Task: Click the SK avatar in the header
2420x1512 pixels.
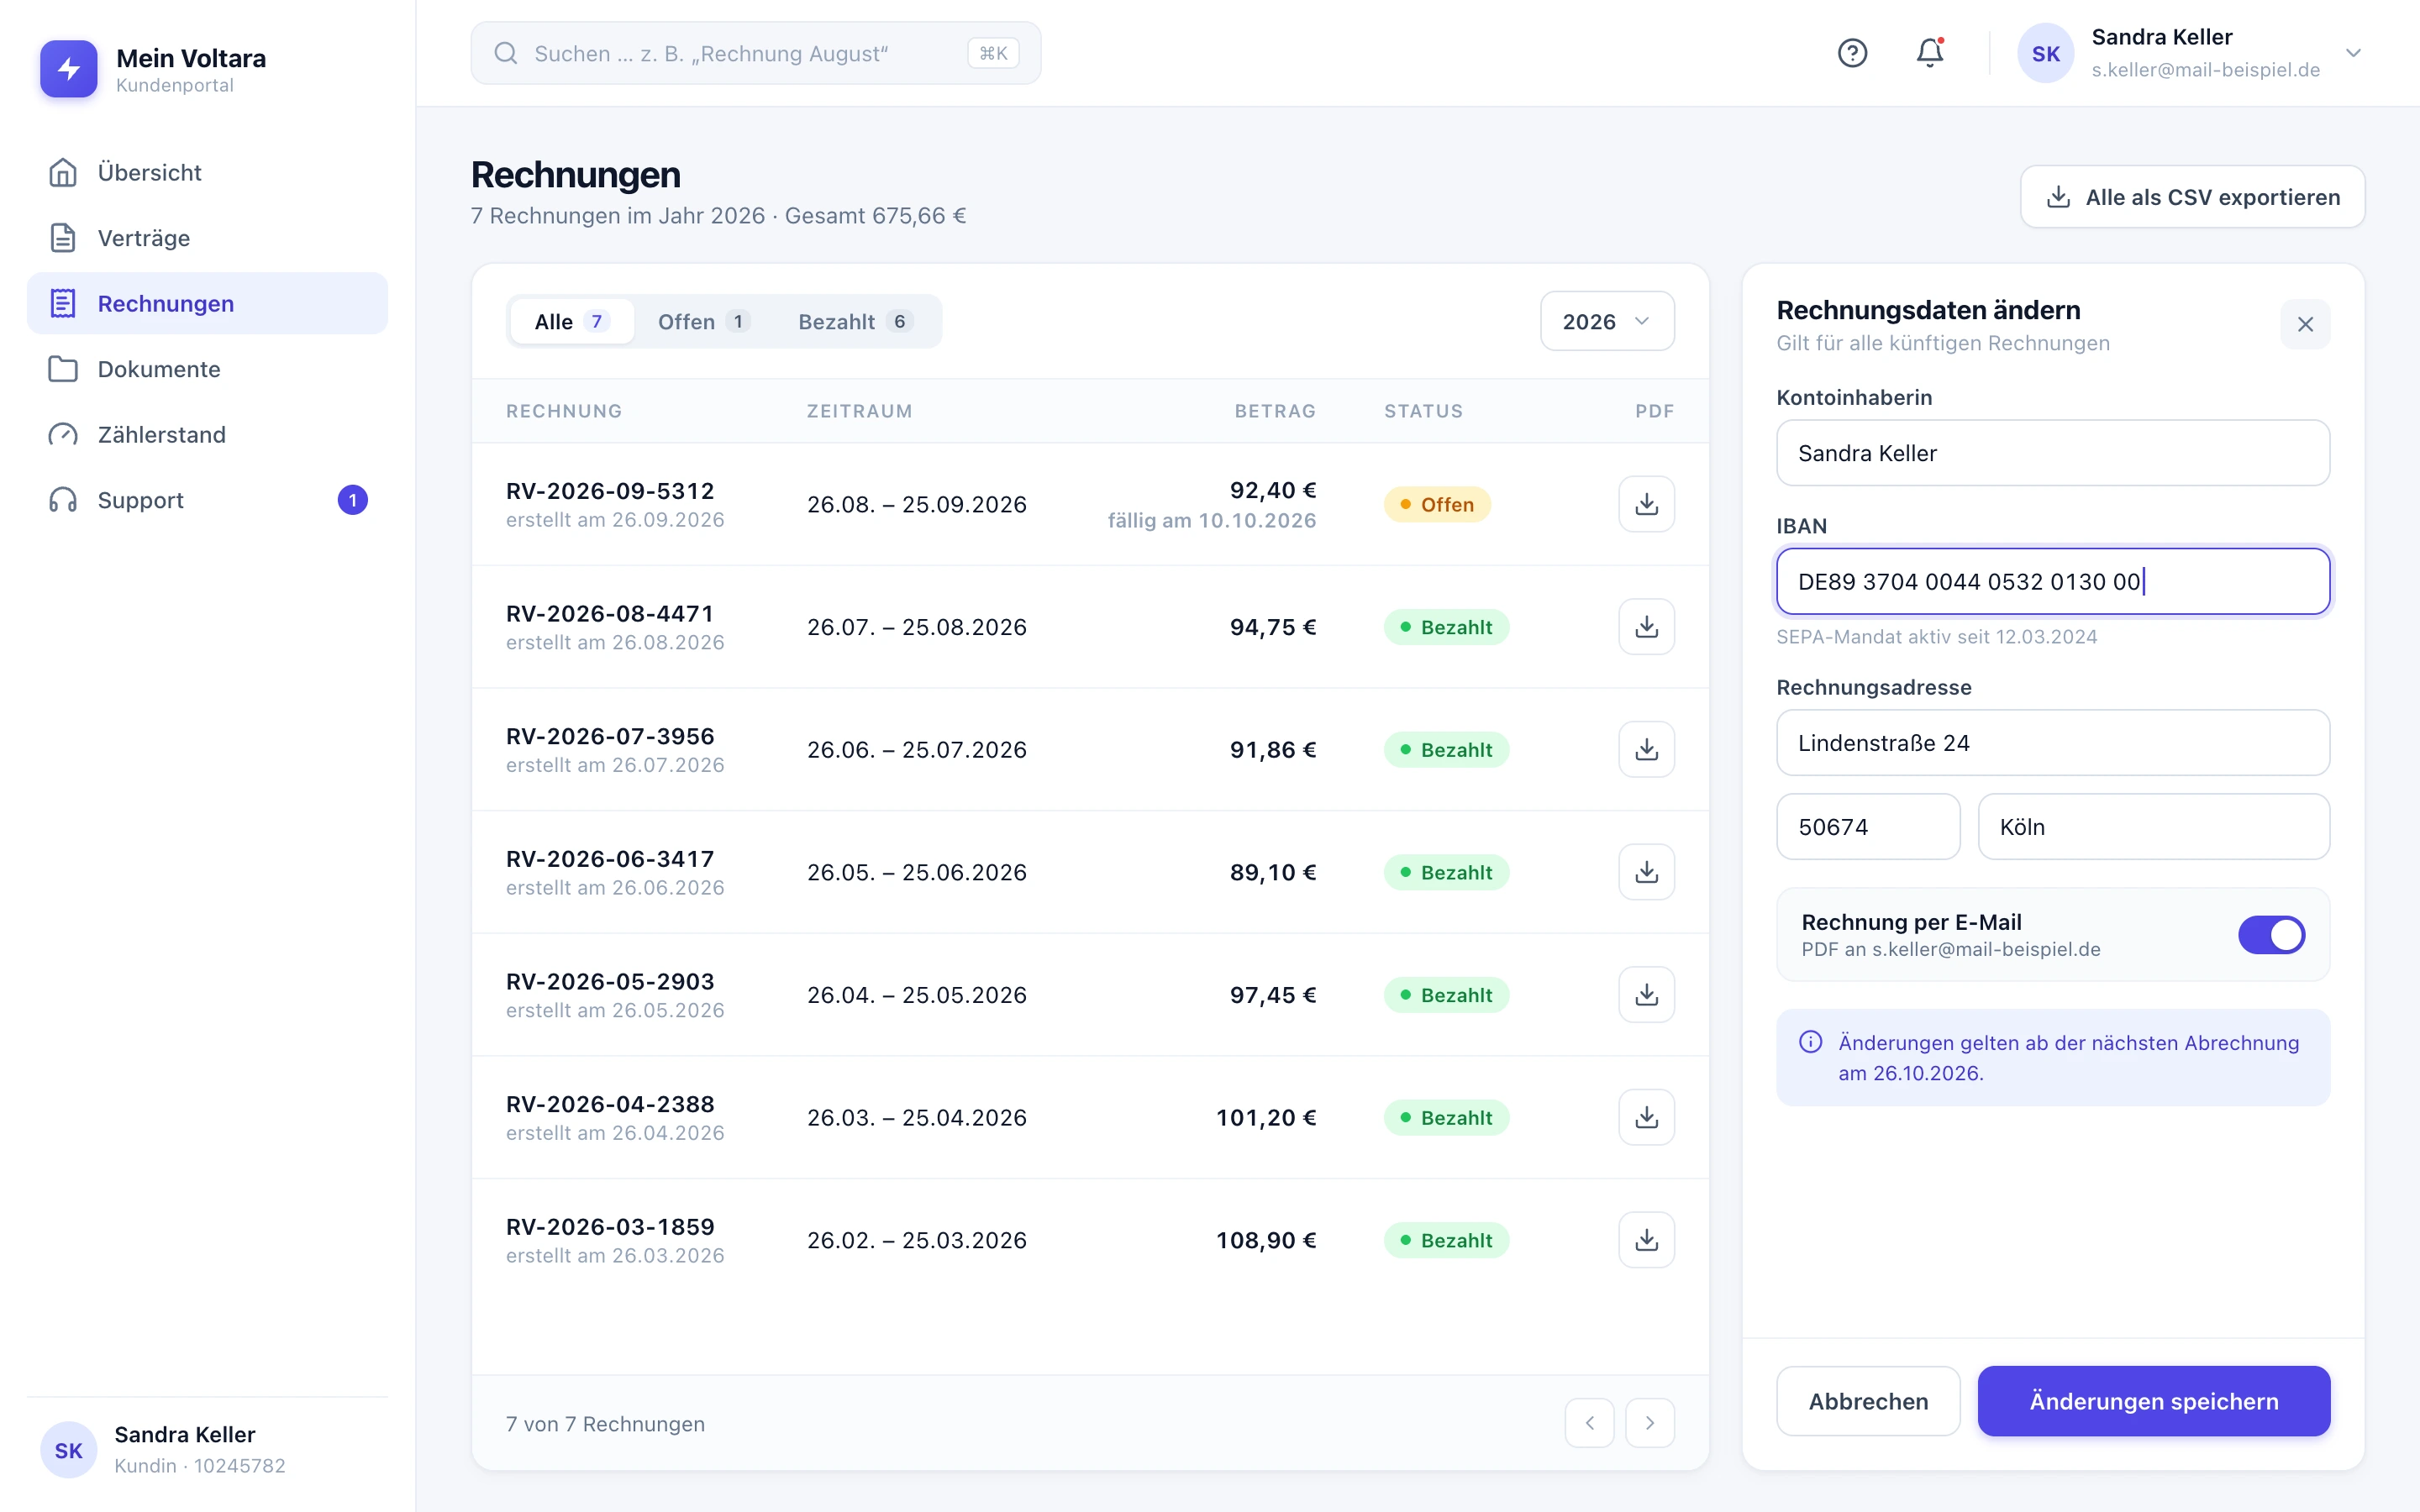Action: coord(2045,53)
